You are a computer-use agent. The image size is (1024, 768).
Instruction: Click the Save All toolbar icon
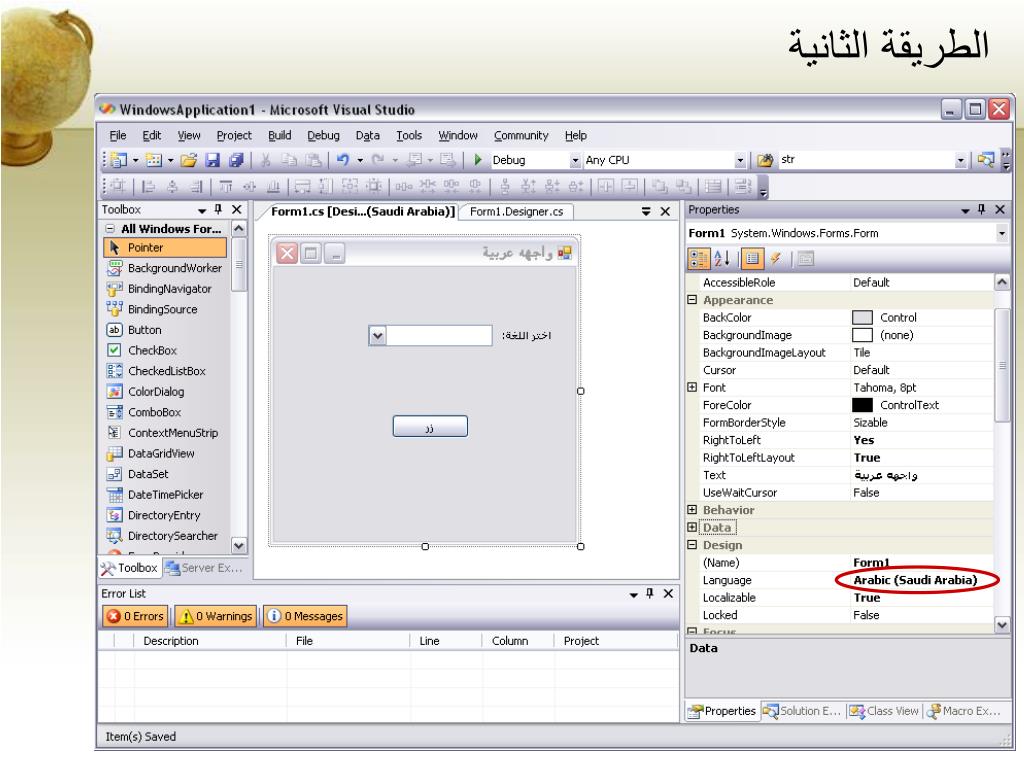click(236, 160)
